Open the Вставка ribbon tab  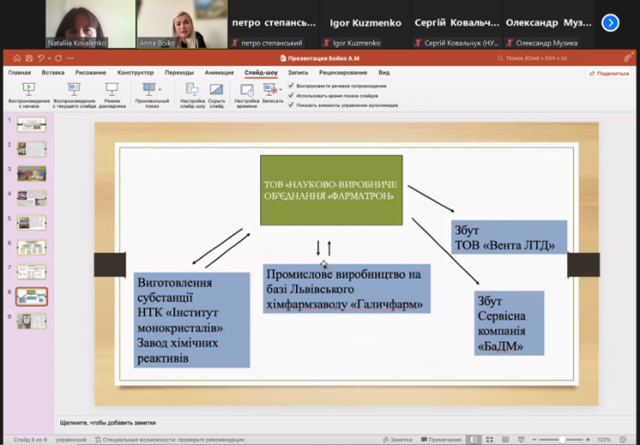[x=53, y=73]
